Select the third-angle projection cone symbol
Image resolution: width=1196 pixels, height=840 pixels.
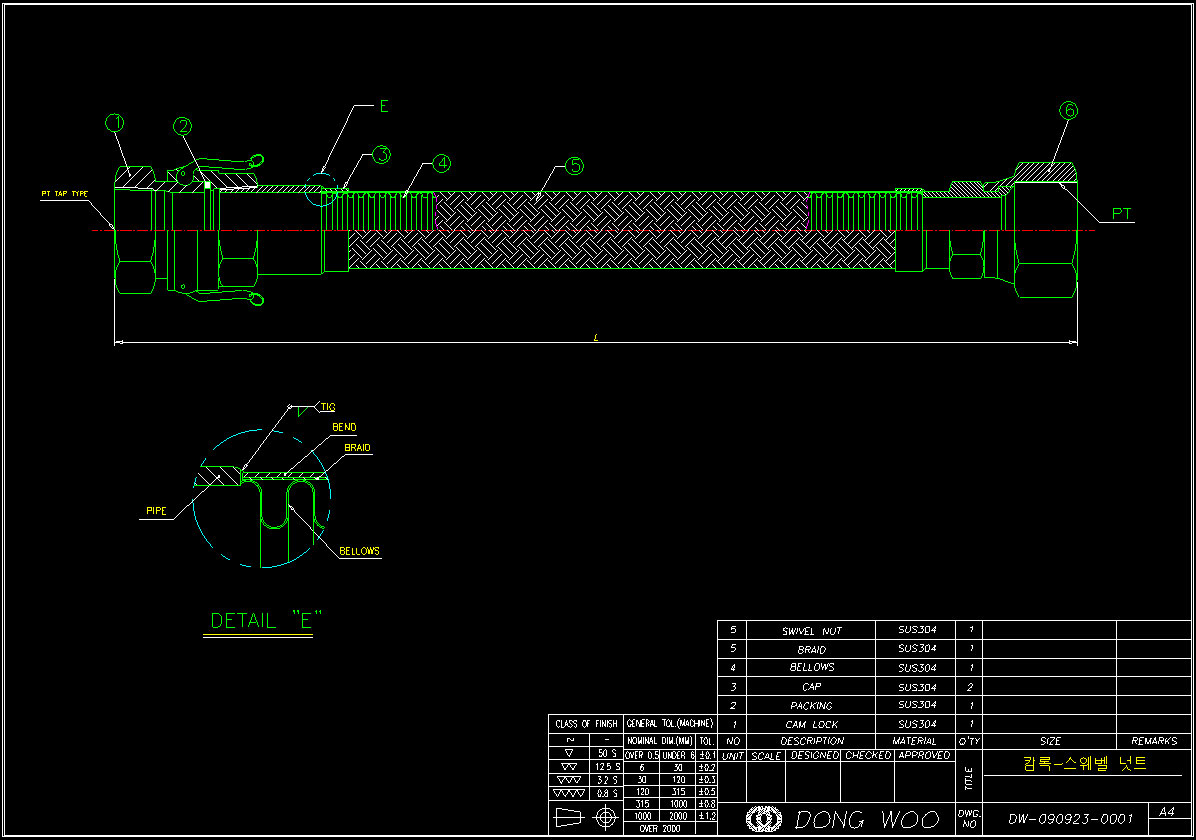coord(569,818)
